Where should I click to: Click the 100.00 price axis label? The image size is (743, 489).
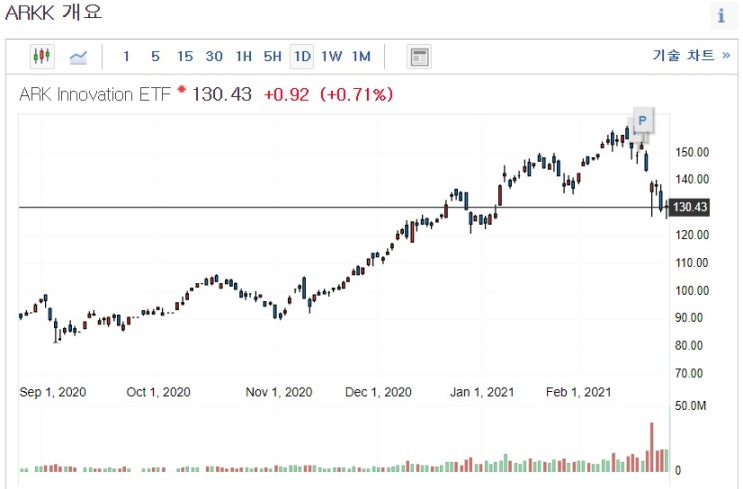pyautogui.click(x=692, y=290)
